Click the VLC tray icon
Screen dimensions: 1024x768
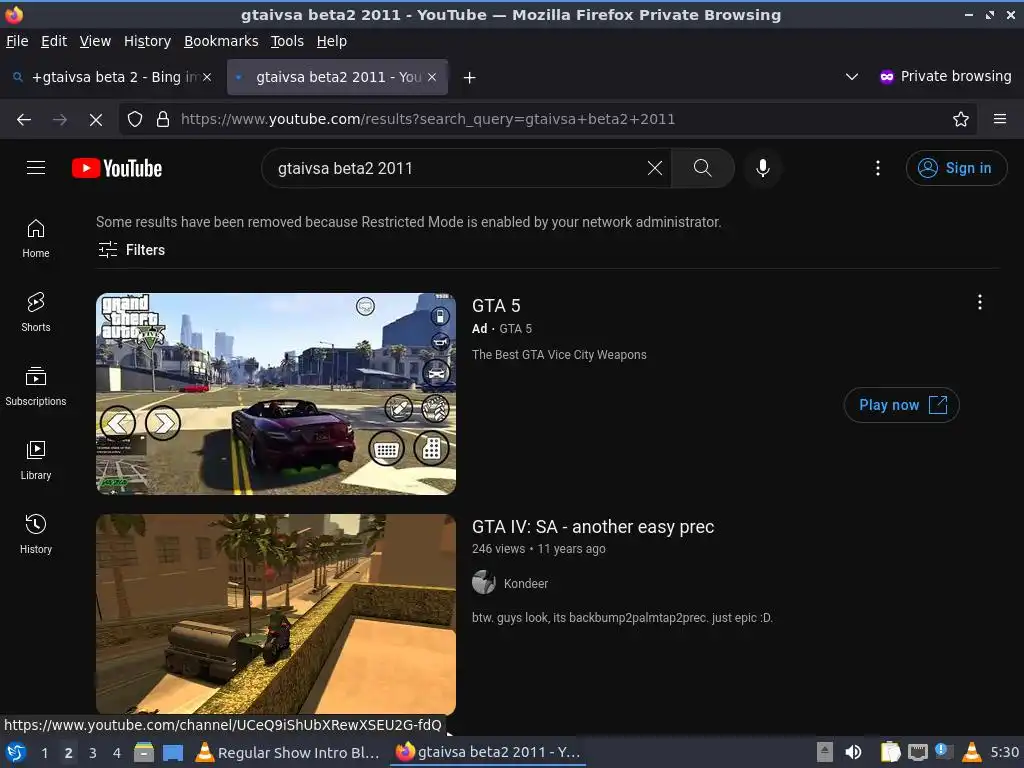click(972, 752)
